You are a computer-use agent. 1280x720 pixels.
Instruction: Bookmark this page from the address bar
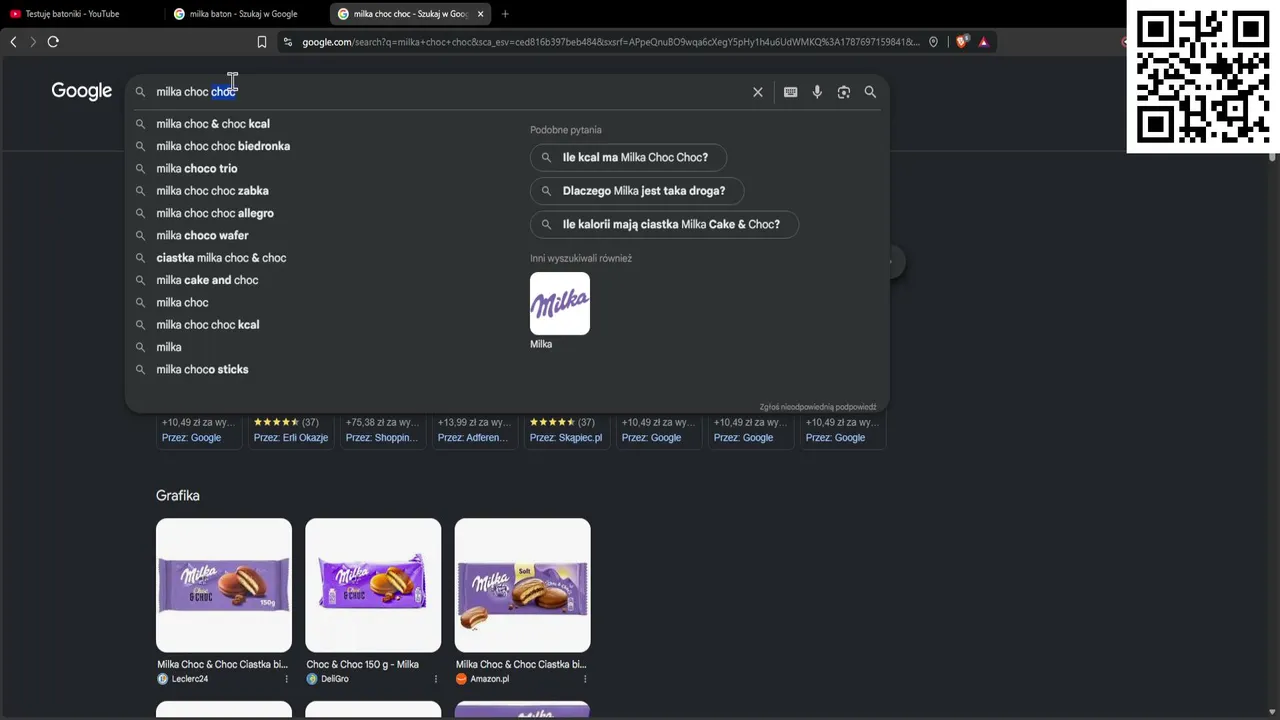[262, 42]
